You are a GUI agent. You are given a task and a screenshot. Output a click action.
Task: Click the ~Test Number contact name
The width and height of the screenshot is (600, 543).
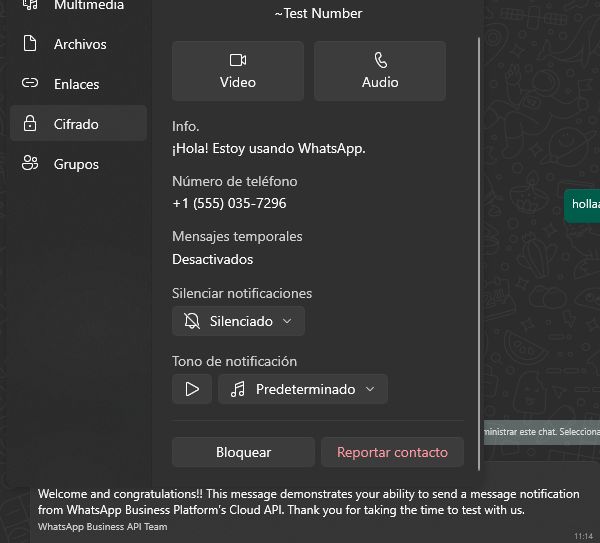(x=318, y=13)
